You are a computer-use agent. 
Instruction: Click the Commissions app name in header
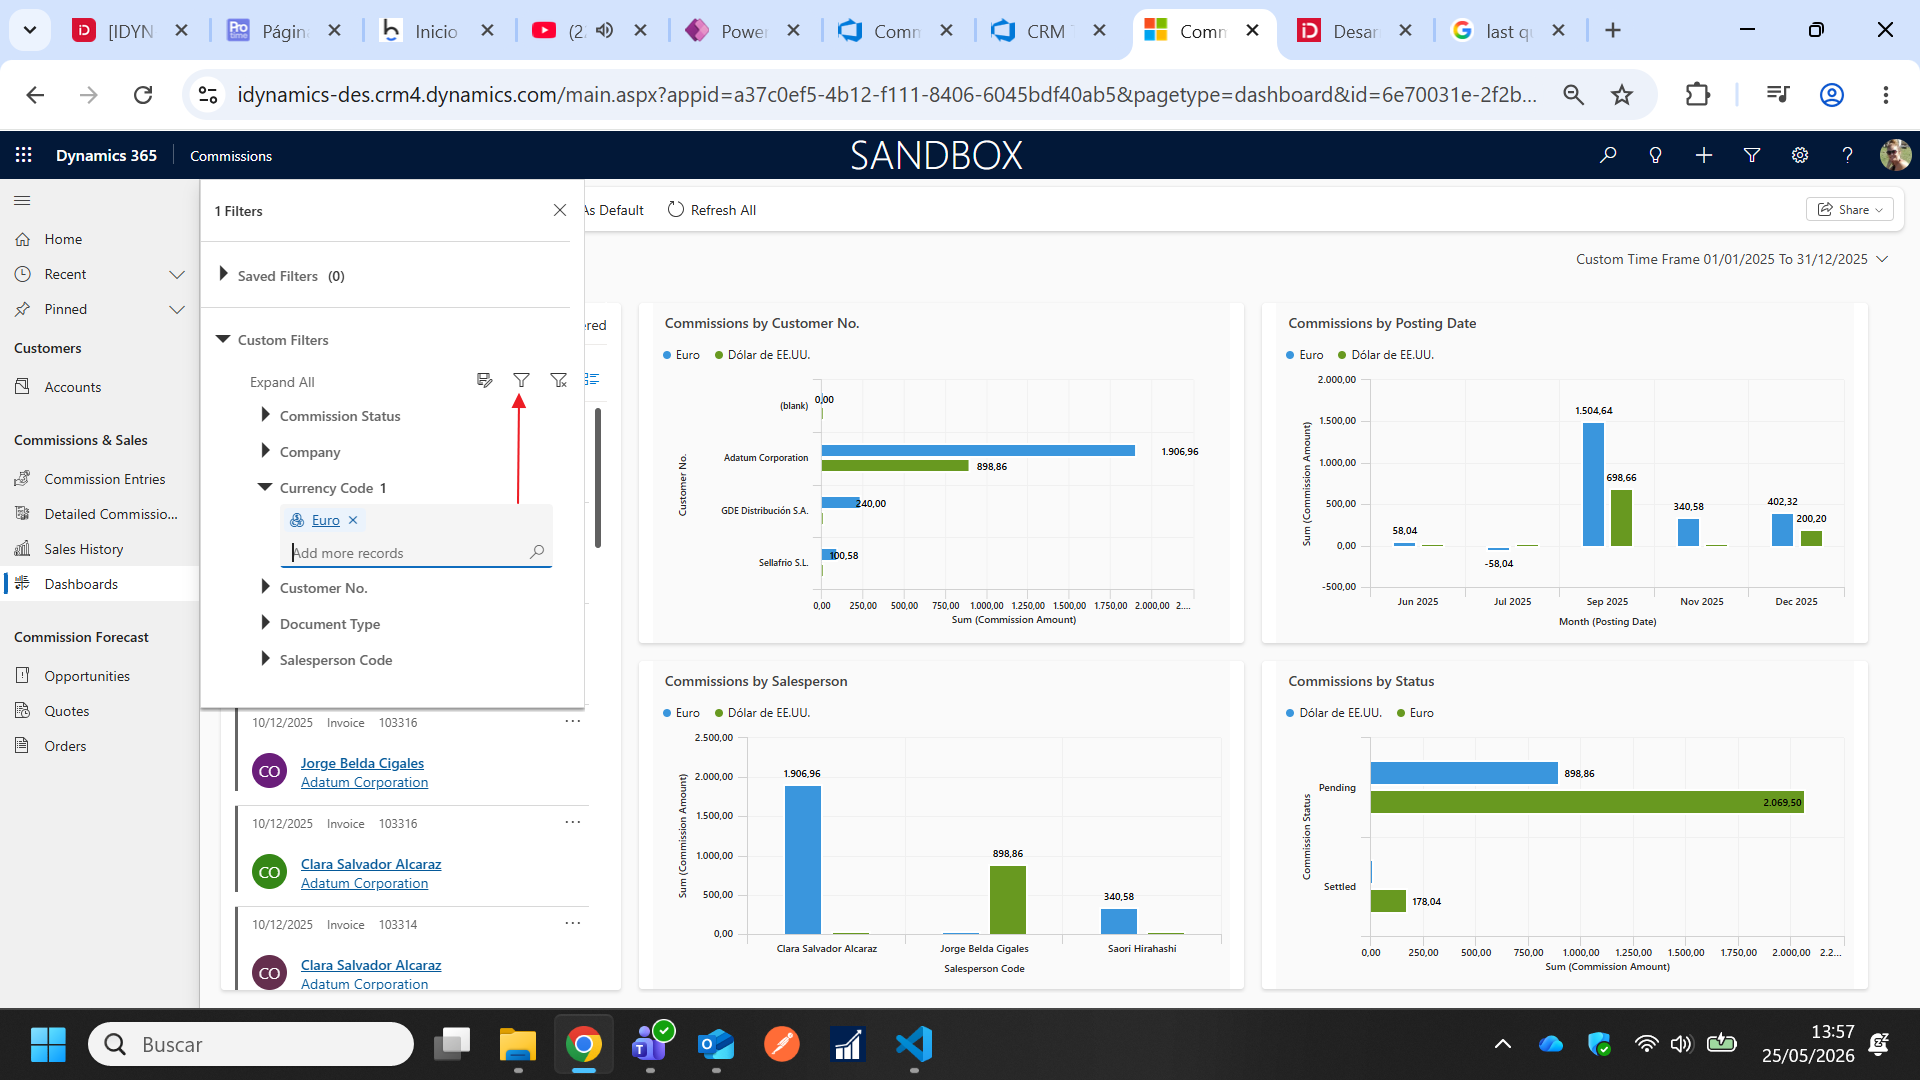(x=231, y=156)
